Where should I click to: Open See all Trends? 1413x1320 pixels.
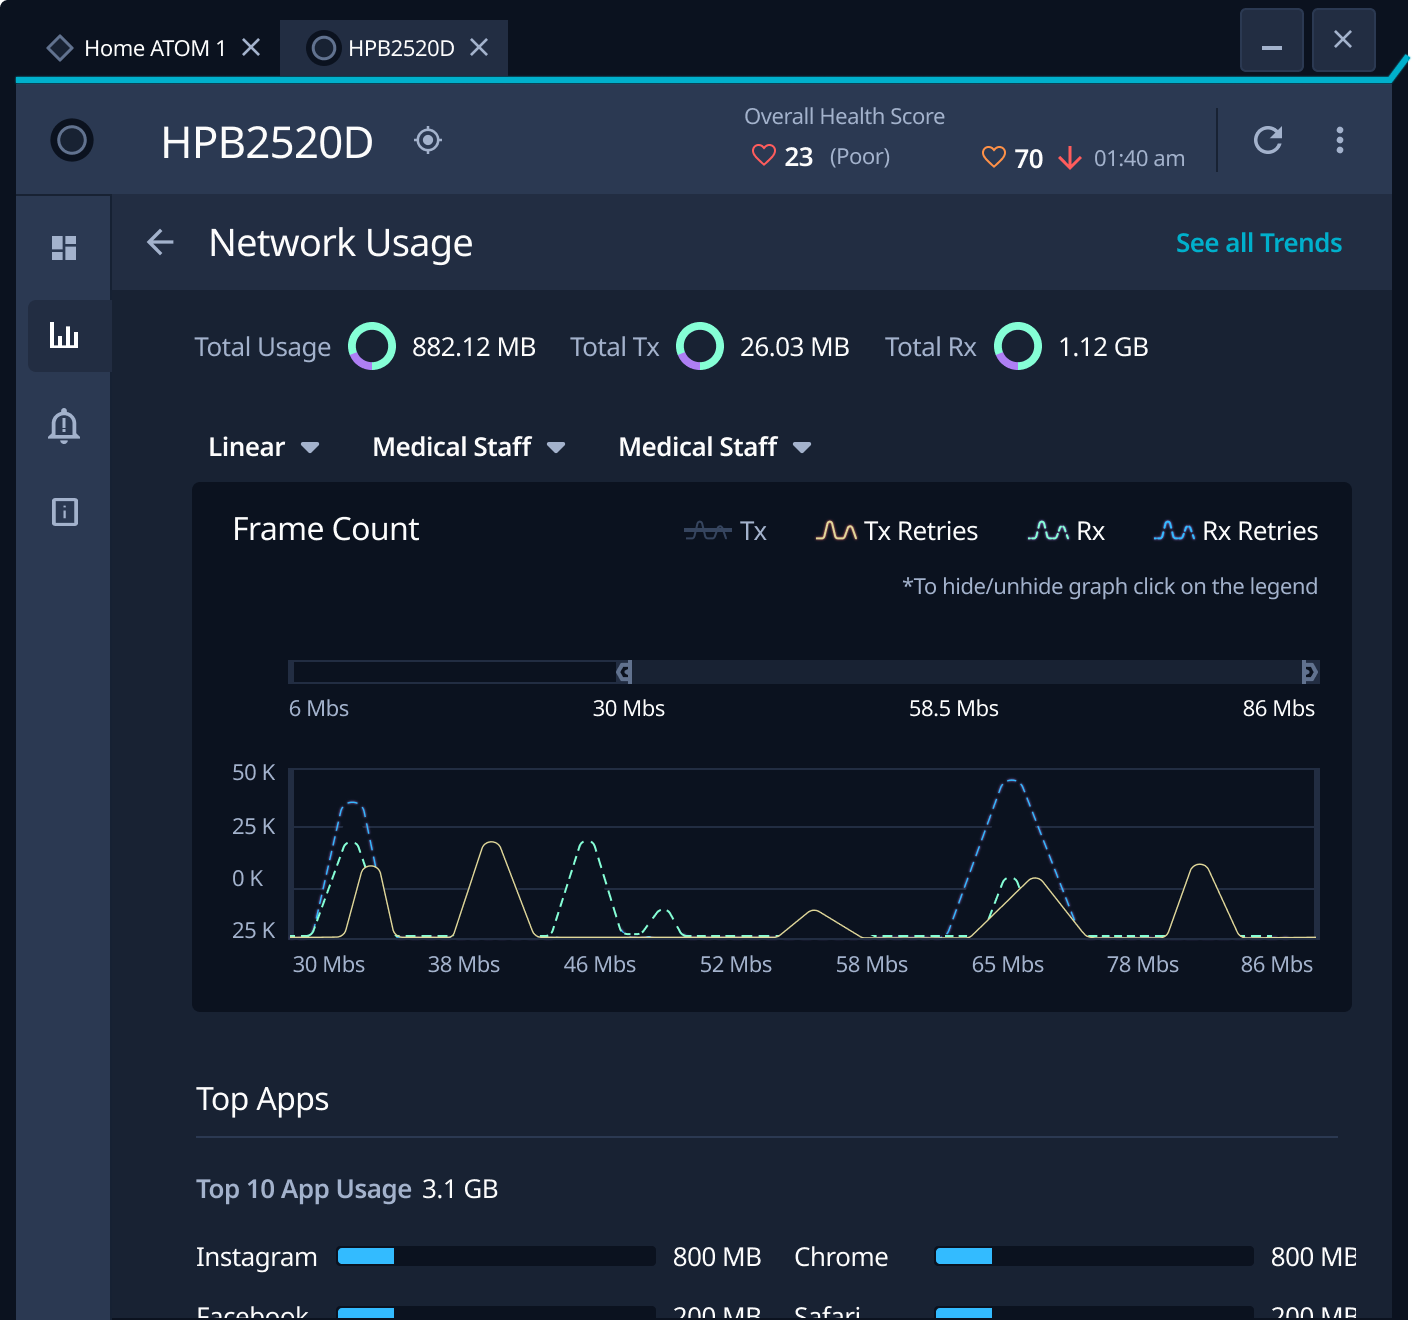tap(1258, 242)
